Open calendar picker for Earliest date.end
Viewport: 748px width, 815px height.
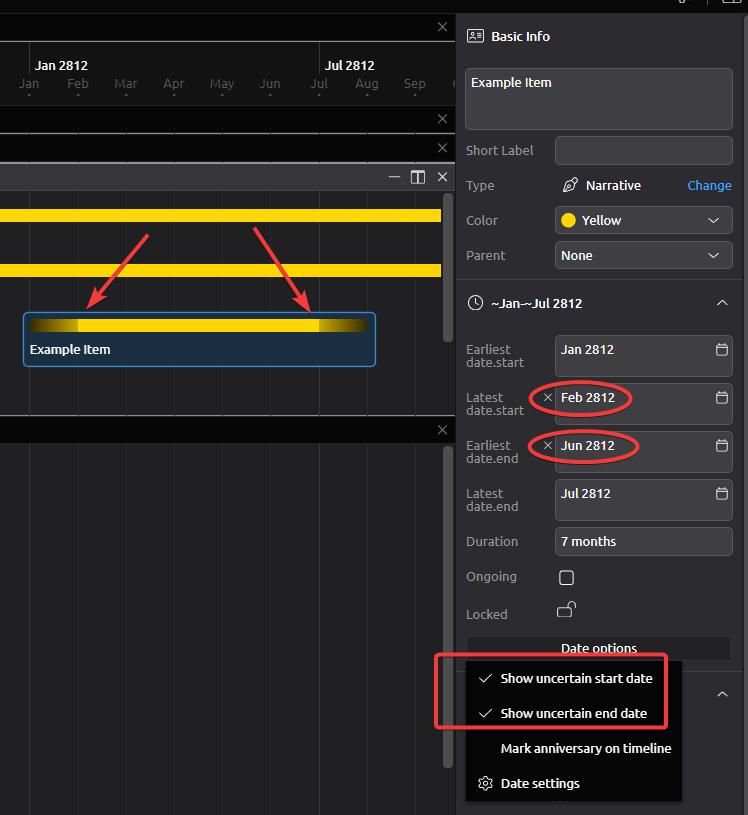722,446
